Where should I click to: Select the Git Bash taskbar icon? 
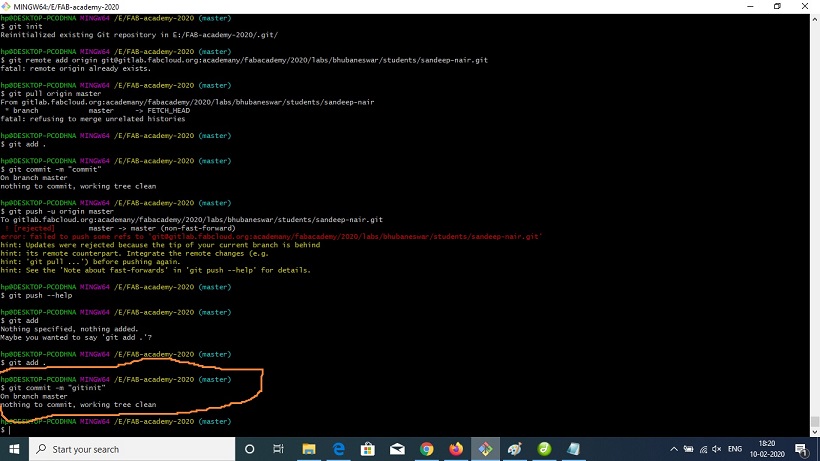(x=485, y=449)
